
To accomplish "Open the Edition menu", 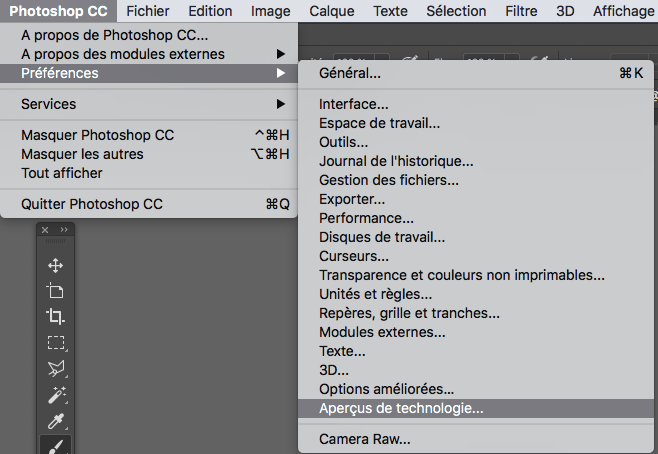I will (x=210, y=11).
